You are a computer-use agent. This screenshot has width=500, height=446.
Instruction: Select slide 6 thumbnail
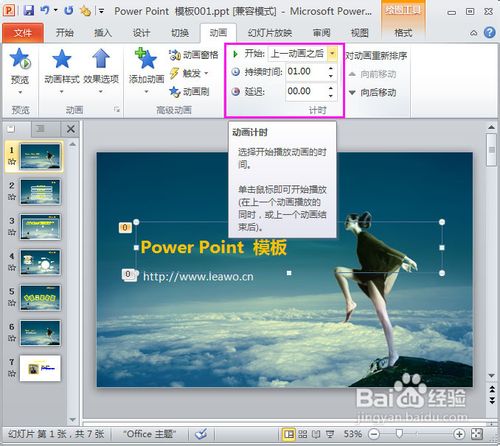click(x=40, y=333)
